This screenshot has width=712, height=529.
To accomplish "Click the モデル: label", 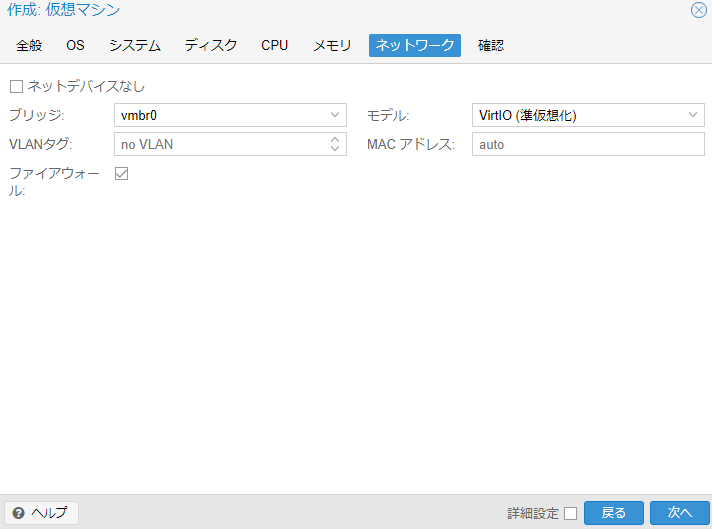I will point(388,115).
